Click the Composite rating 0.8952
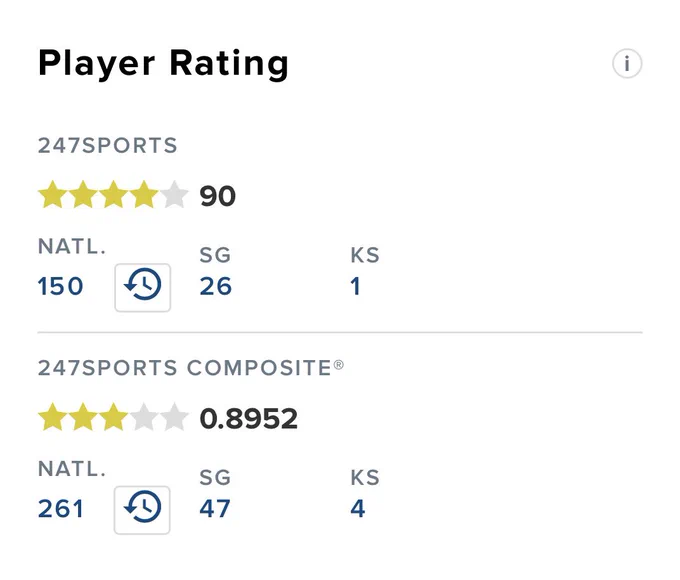Image resolution: width=680 pixels, height=580 pixels. [248, 419]
